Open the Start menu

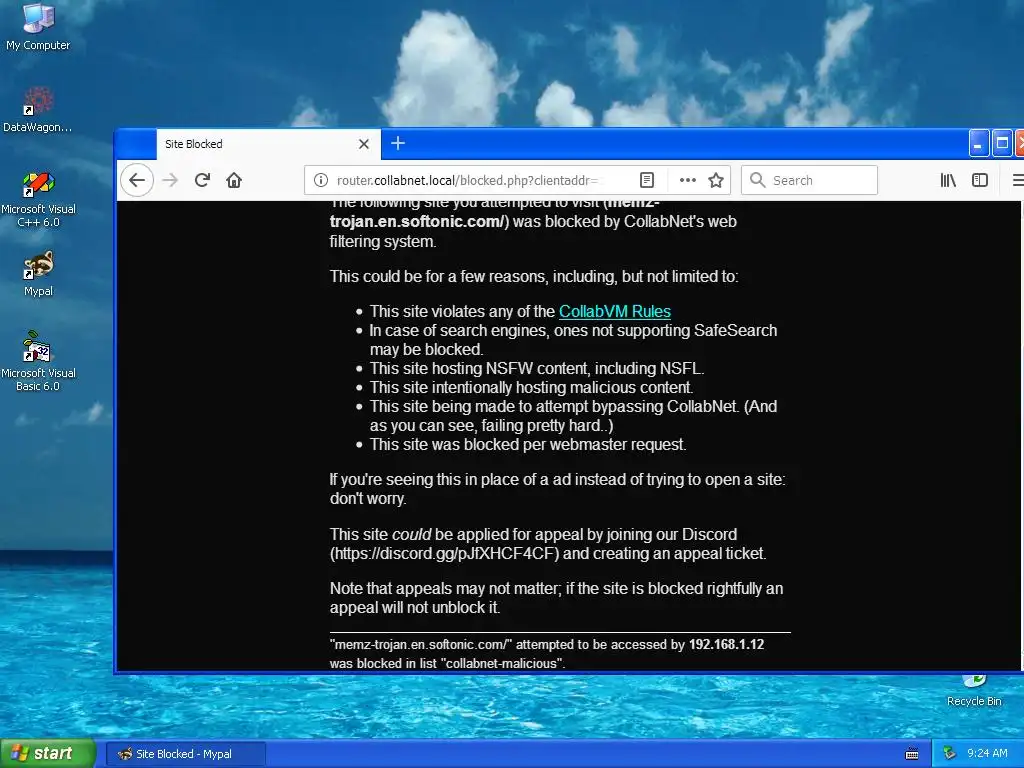(x=48, y=754)
